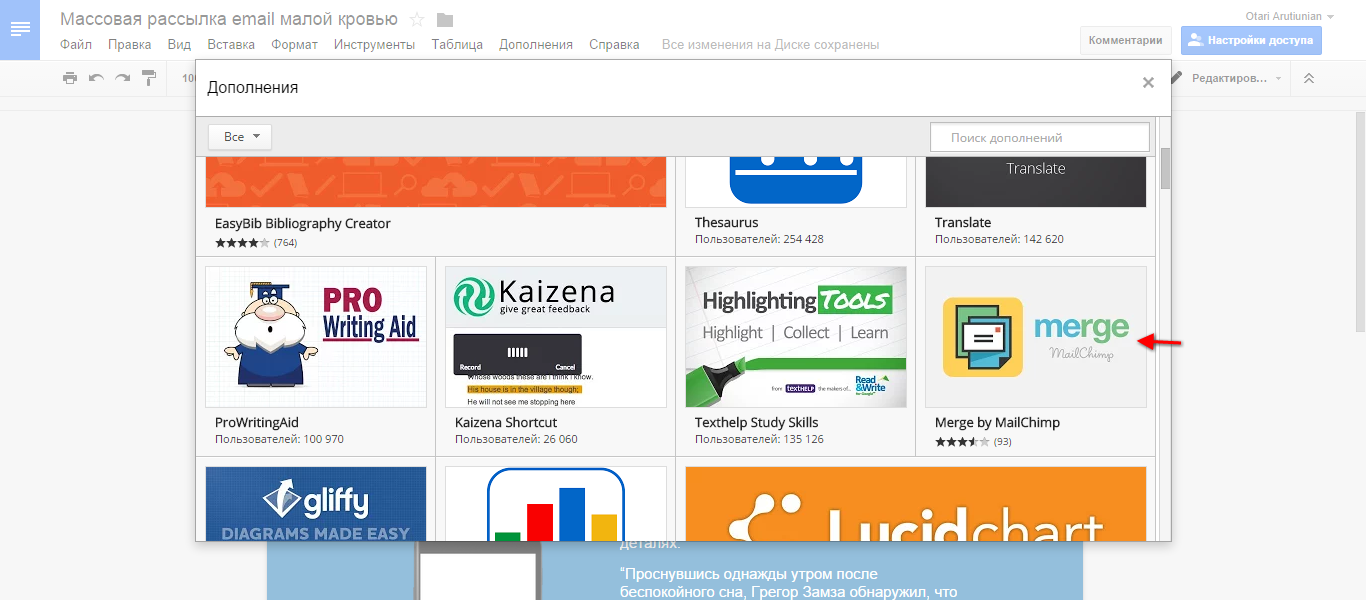
Task: Click Пользователей: 135 126 under Texthelp
Action: coord(759,440)
